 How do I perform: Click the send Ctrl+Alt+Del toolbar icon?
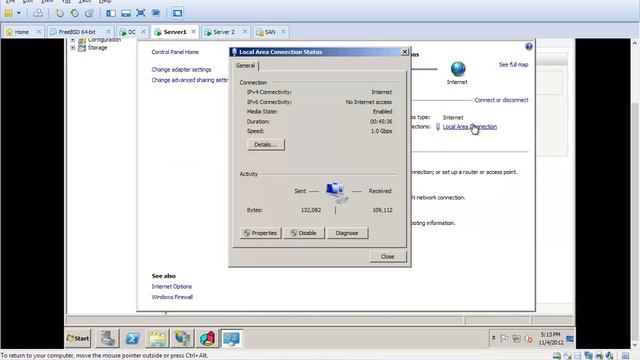pyautogui.click(x=38, y=13)
